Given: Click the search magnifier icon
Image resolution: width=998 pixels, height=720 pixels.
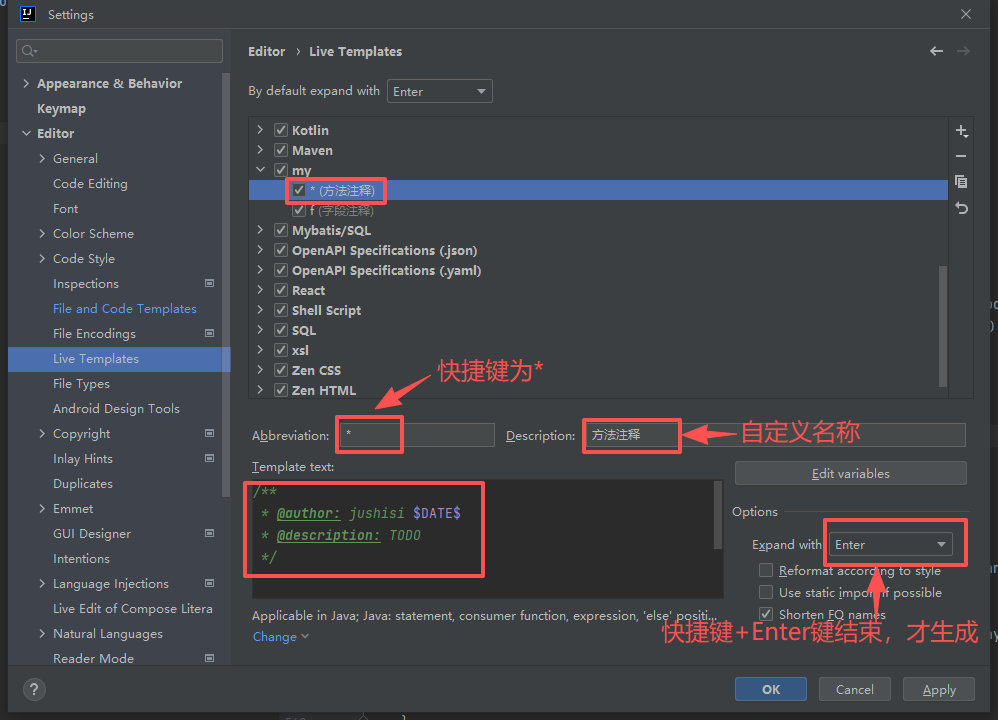Looking at the screenshot, I should [x=29, y=51].
